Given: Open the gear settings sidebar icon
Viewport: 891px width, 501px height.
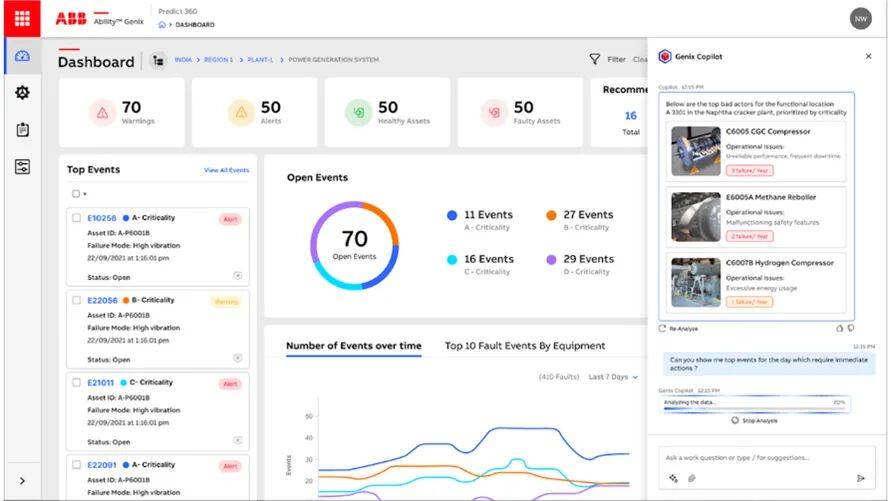Looking at the screenshot, I should [x=22, y=93].
